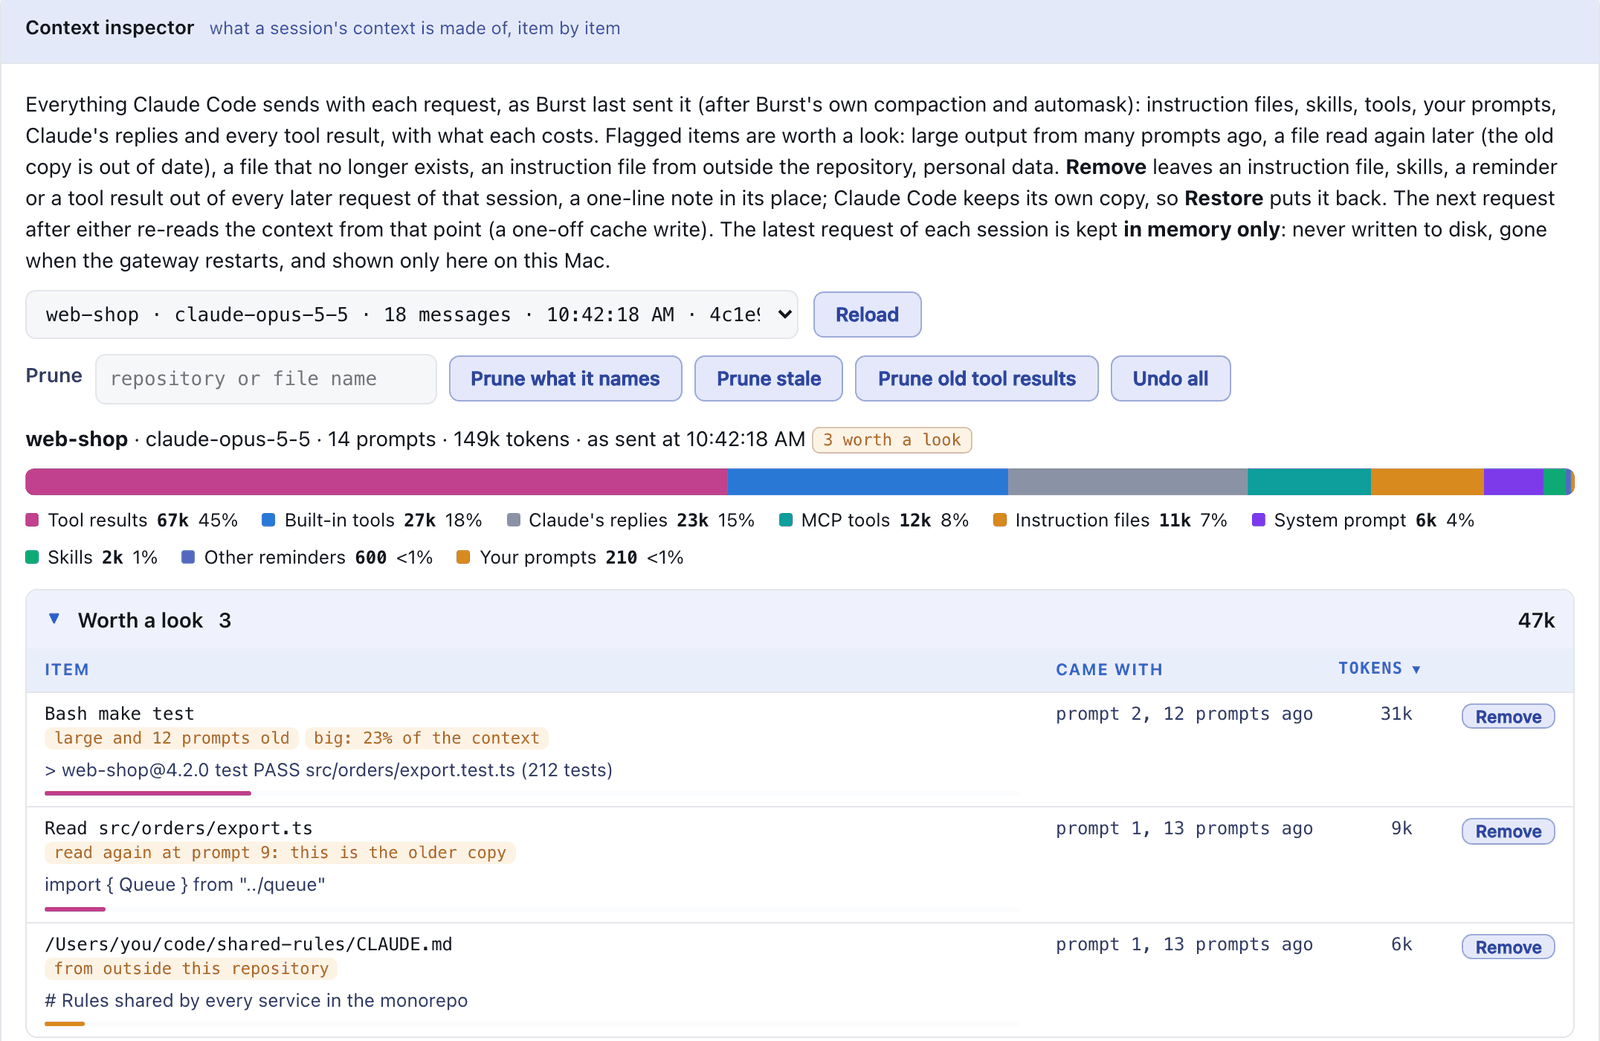Screen dimensions: 1600x1041
Task: Click Prune old tool results
Action: pyautogui.click(x=976, y=379)
